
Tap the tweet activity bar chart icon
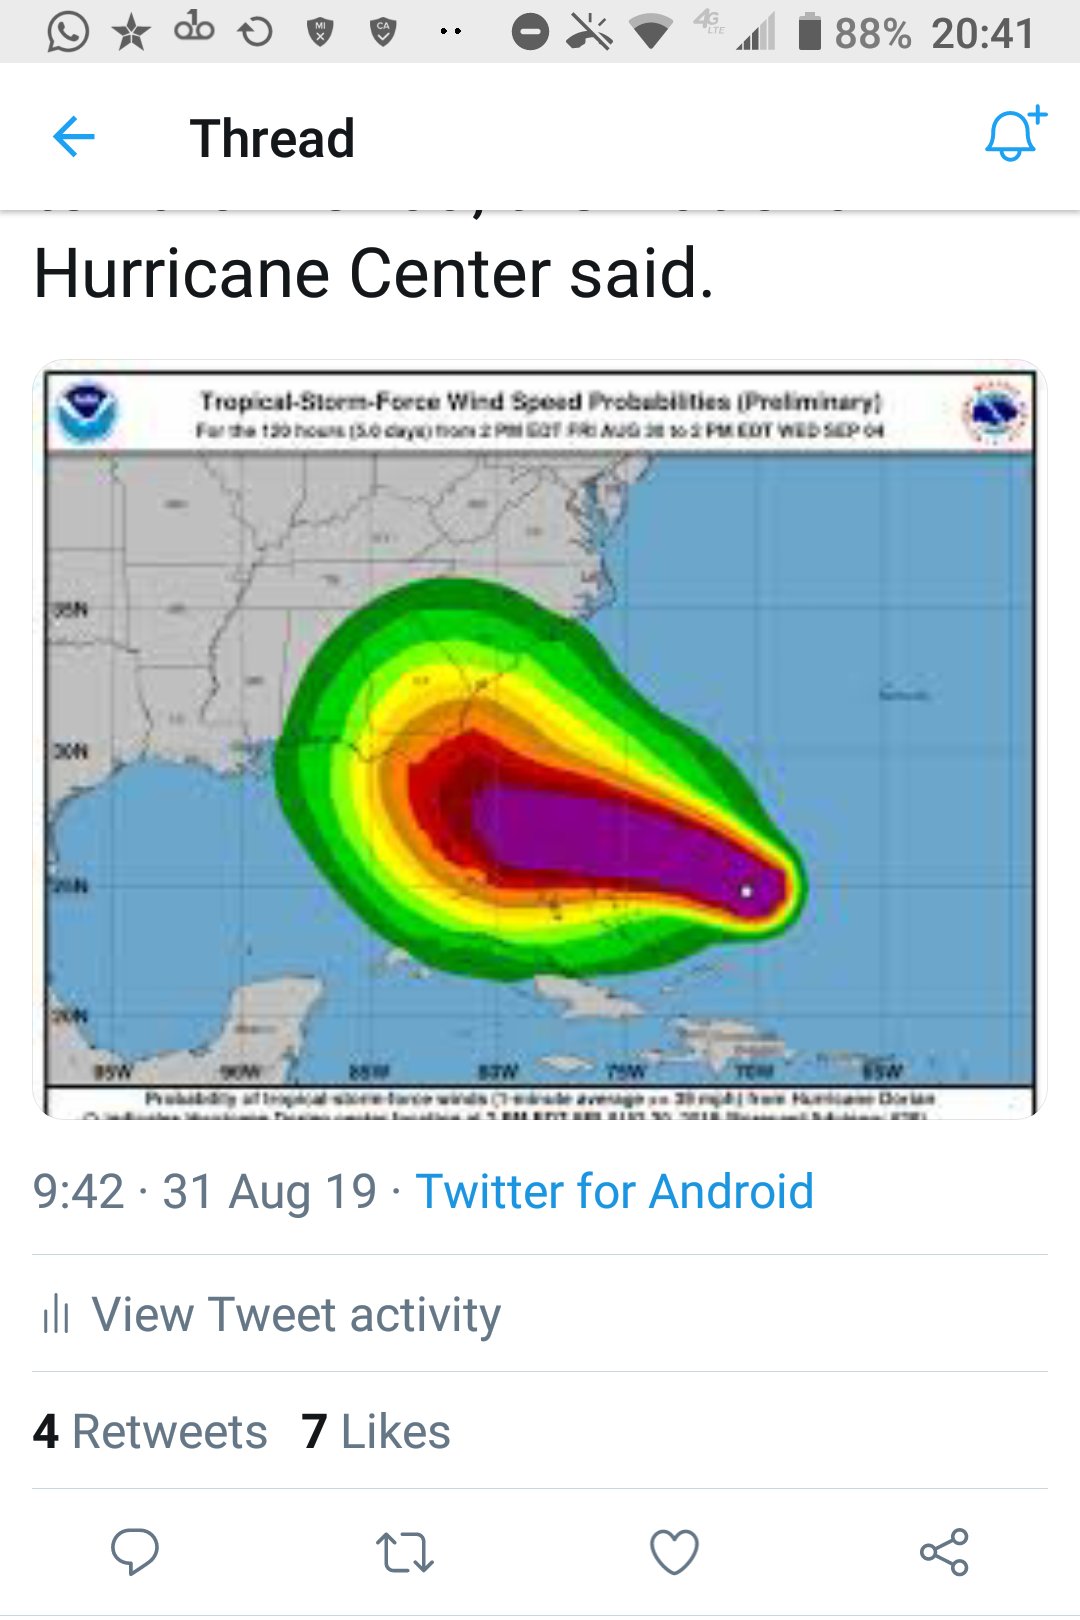(56, 1314)
